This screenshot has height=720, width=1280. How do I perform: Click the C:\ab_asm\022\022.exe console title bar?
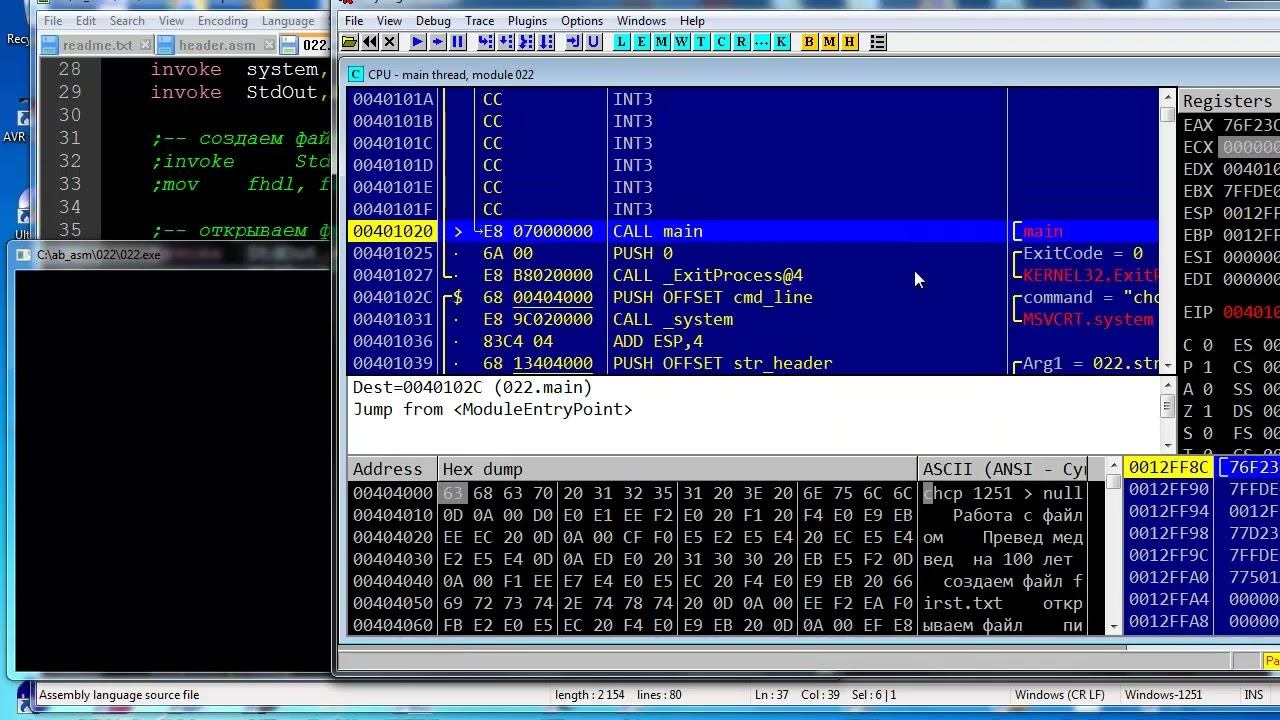click(172, 255)
